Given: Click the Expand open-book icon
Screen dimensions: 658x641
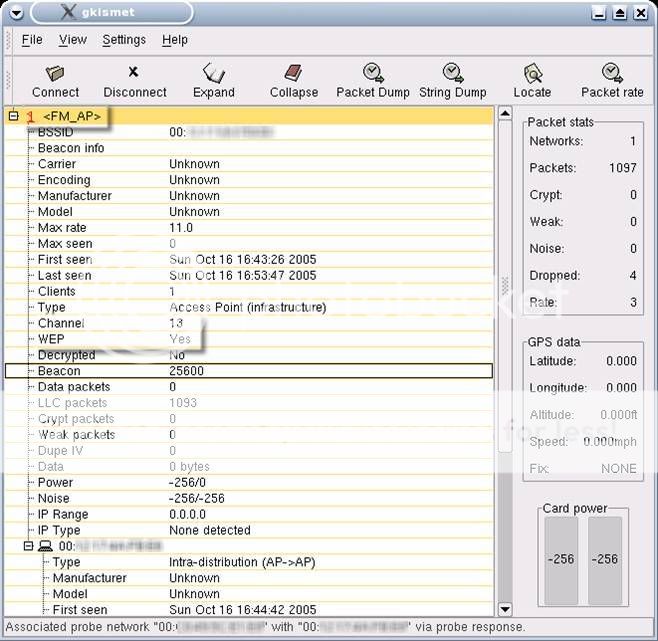Looking at the screenshot, I should pyautogui.click(x=214, y=73).
